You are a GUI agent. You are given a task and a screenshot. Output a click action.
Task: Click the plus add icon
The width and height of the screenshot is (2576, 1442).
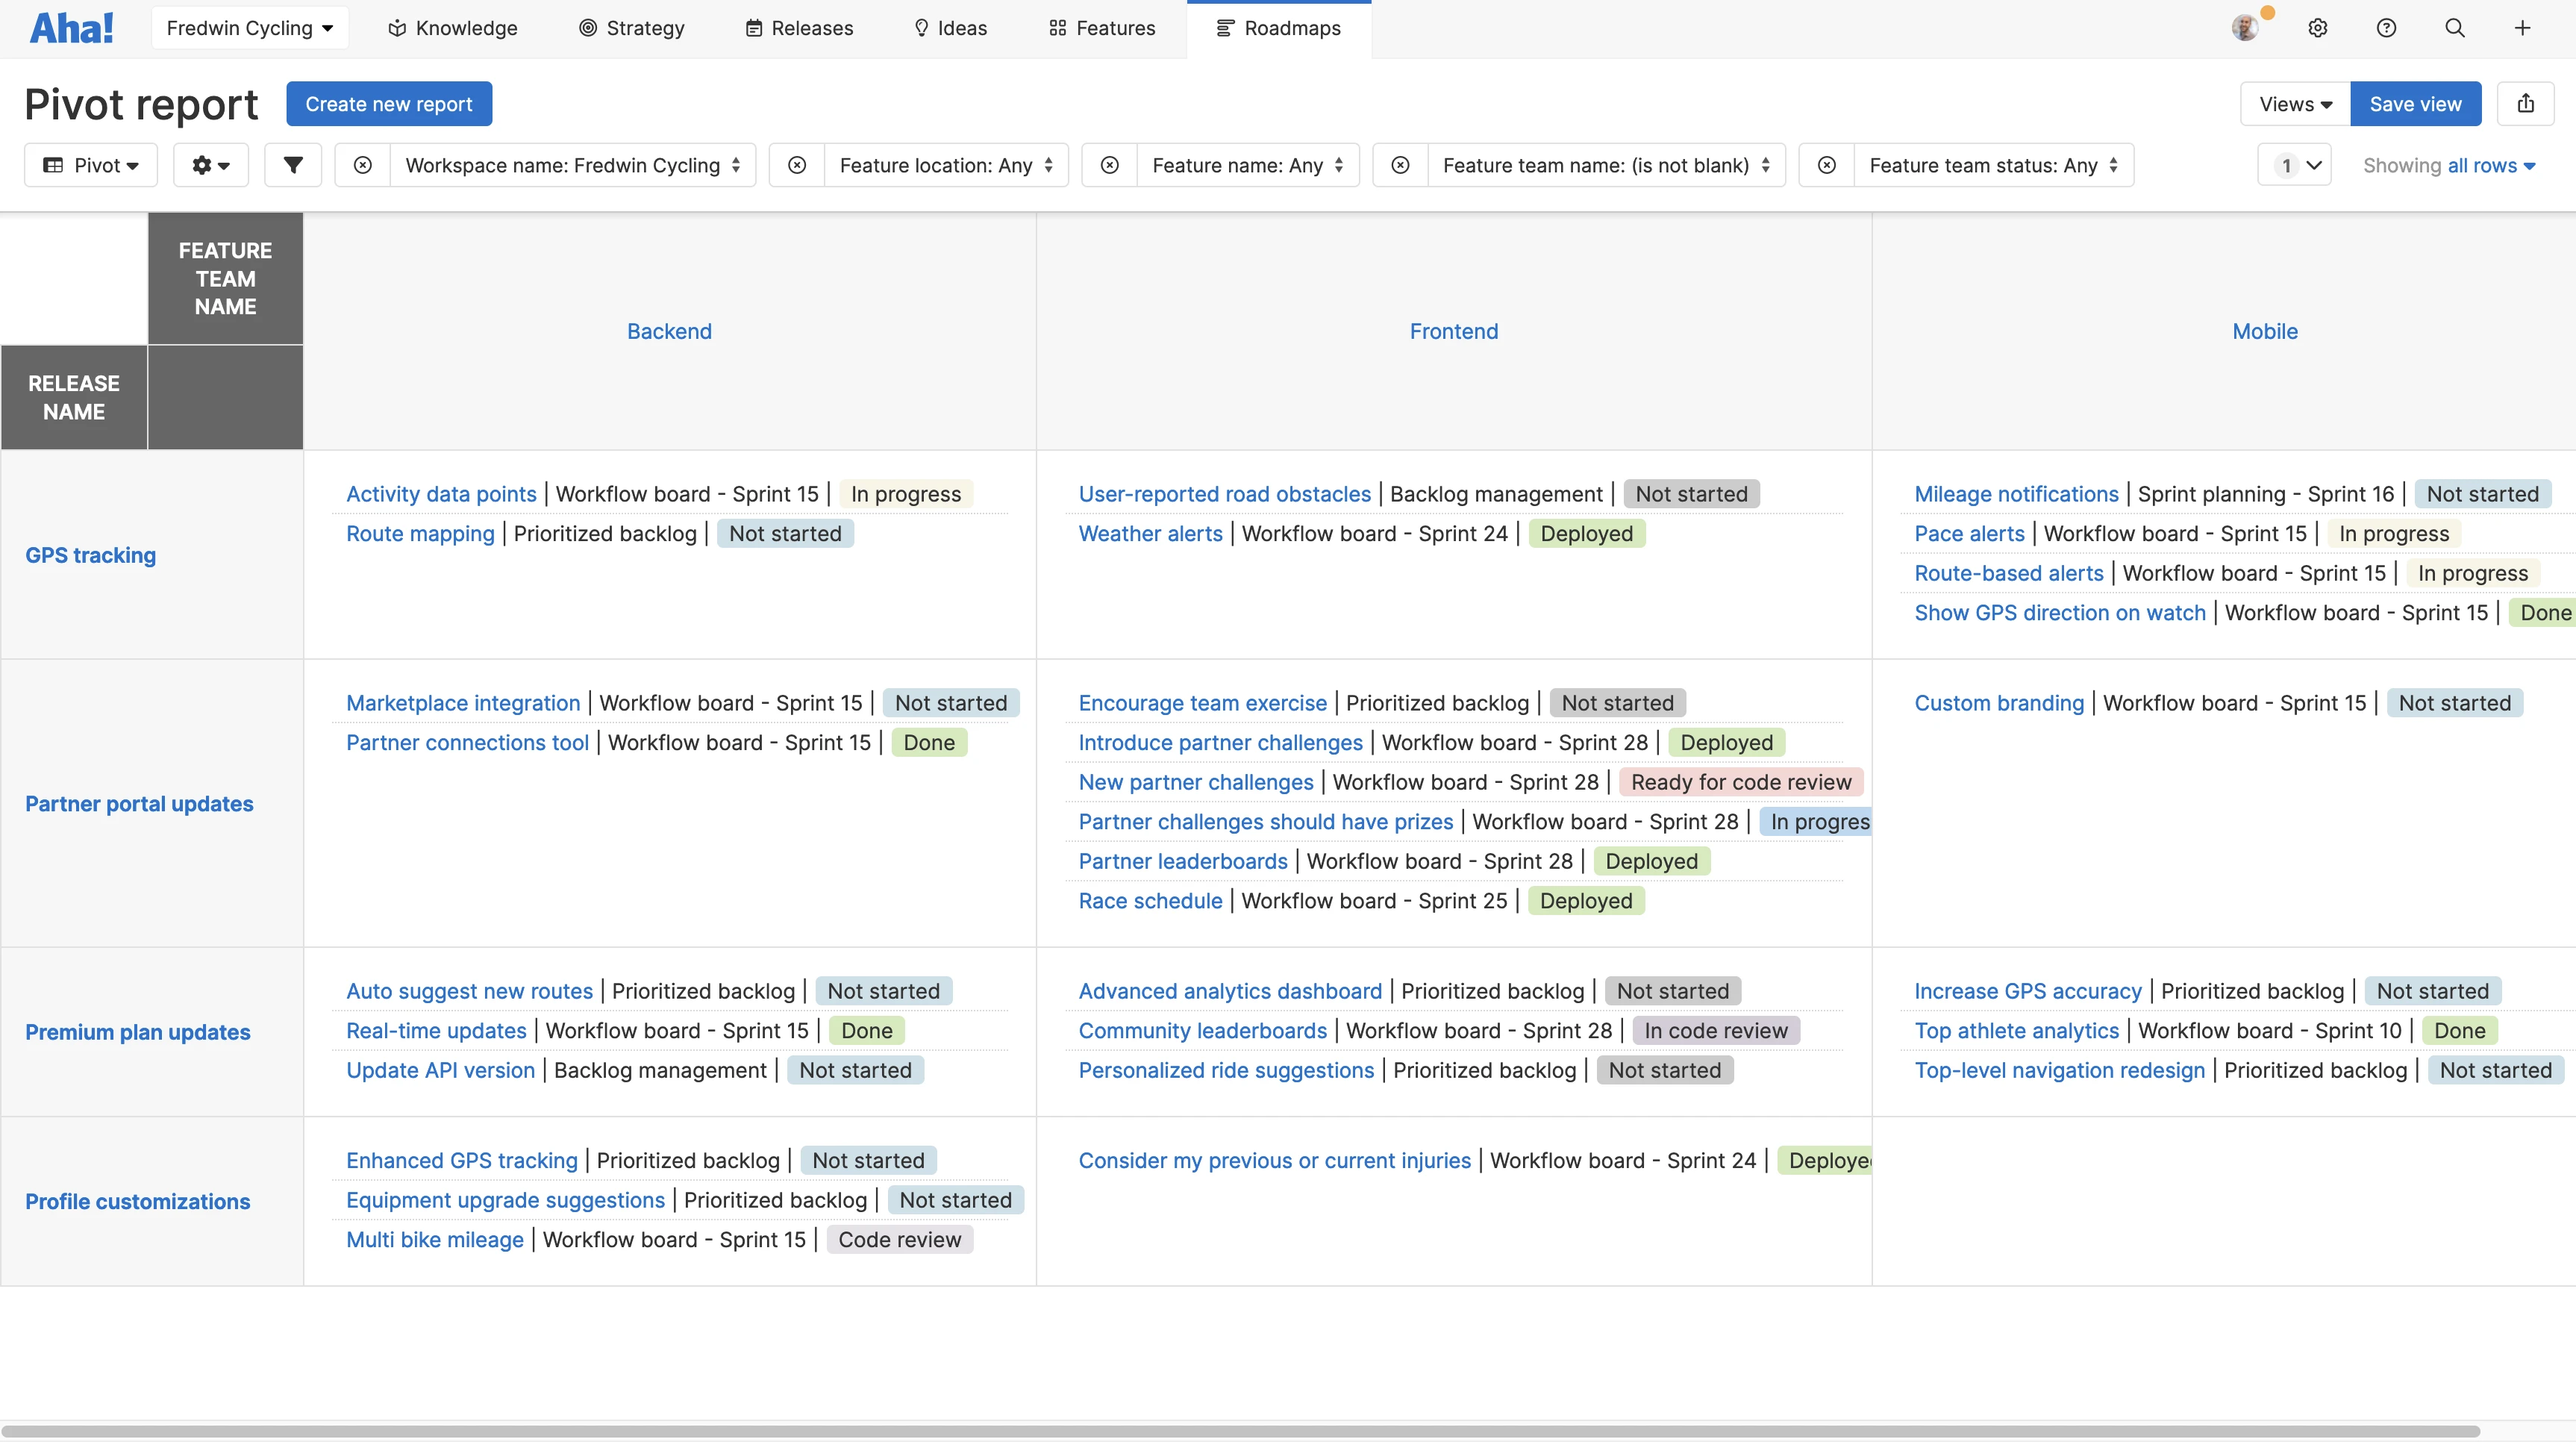click(2522, 28)
